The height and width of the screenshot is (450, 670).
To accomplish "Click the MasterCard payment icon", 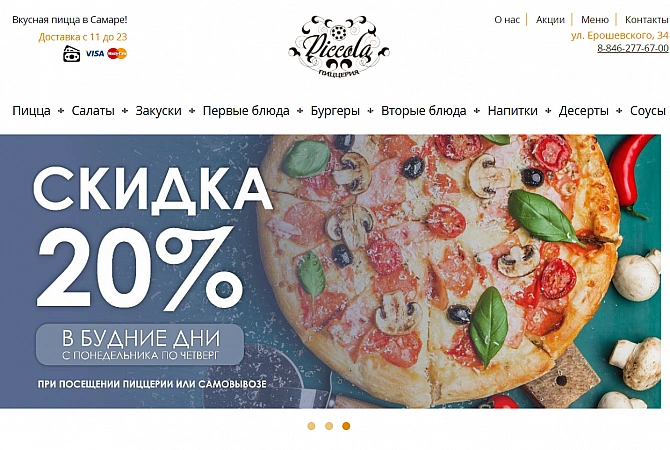I will tap(117, 53).
